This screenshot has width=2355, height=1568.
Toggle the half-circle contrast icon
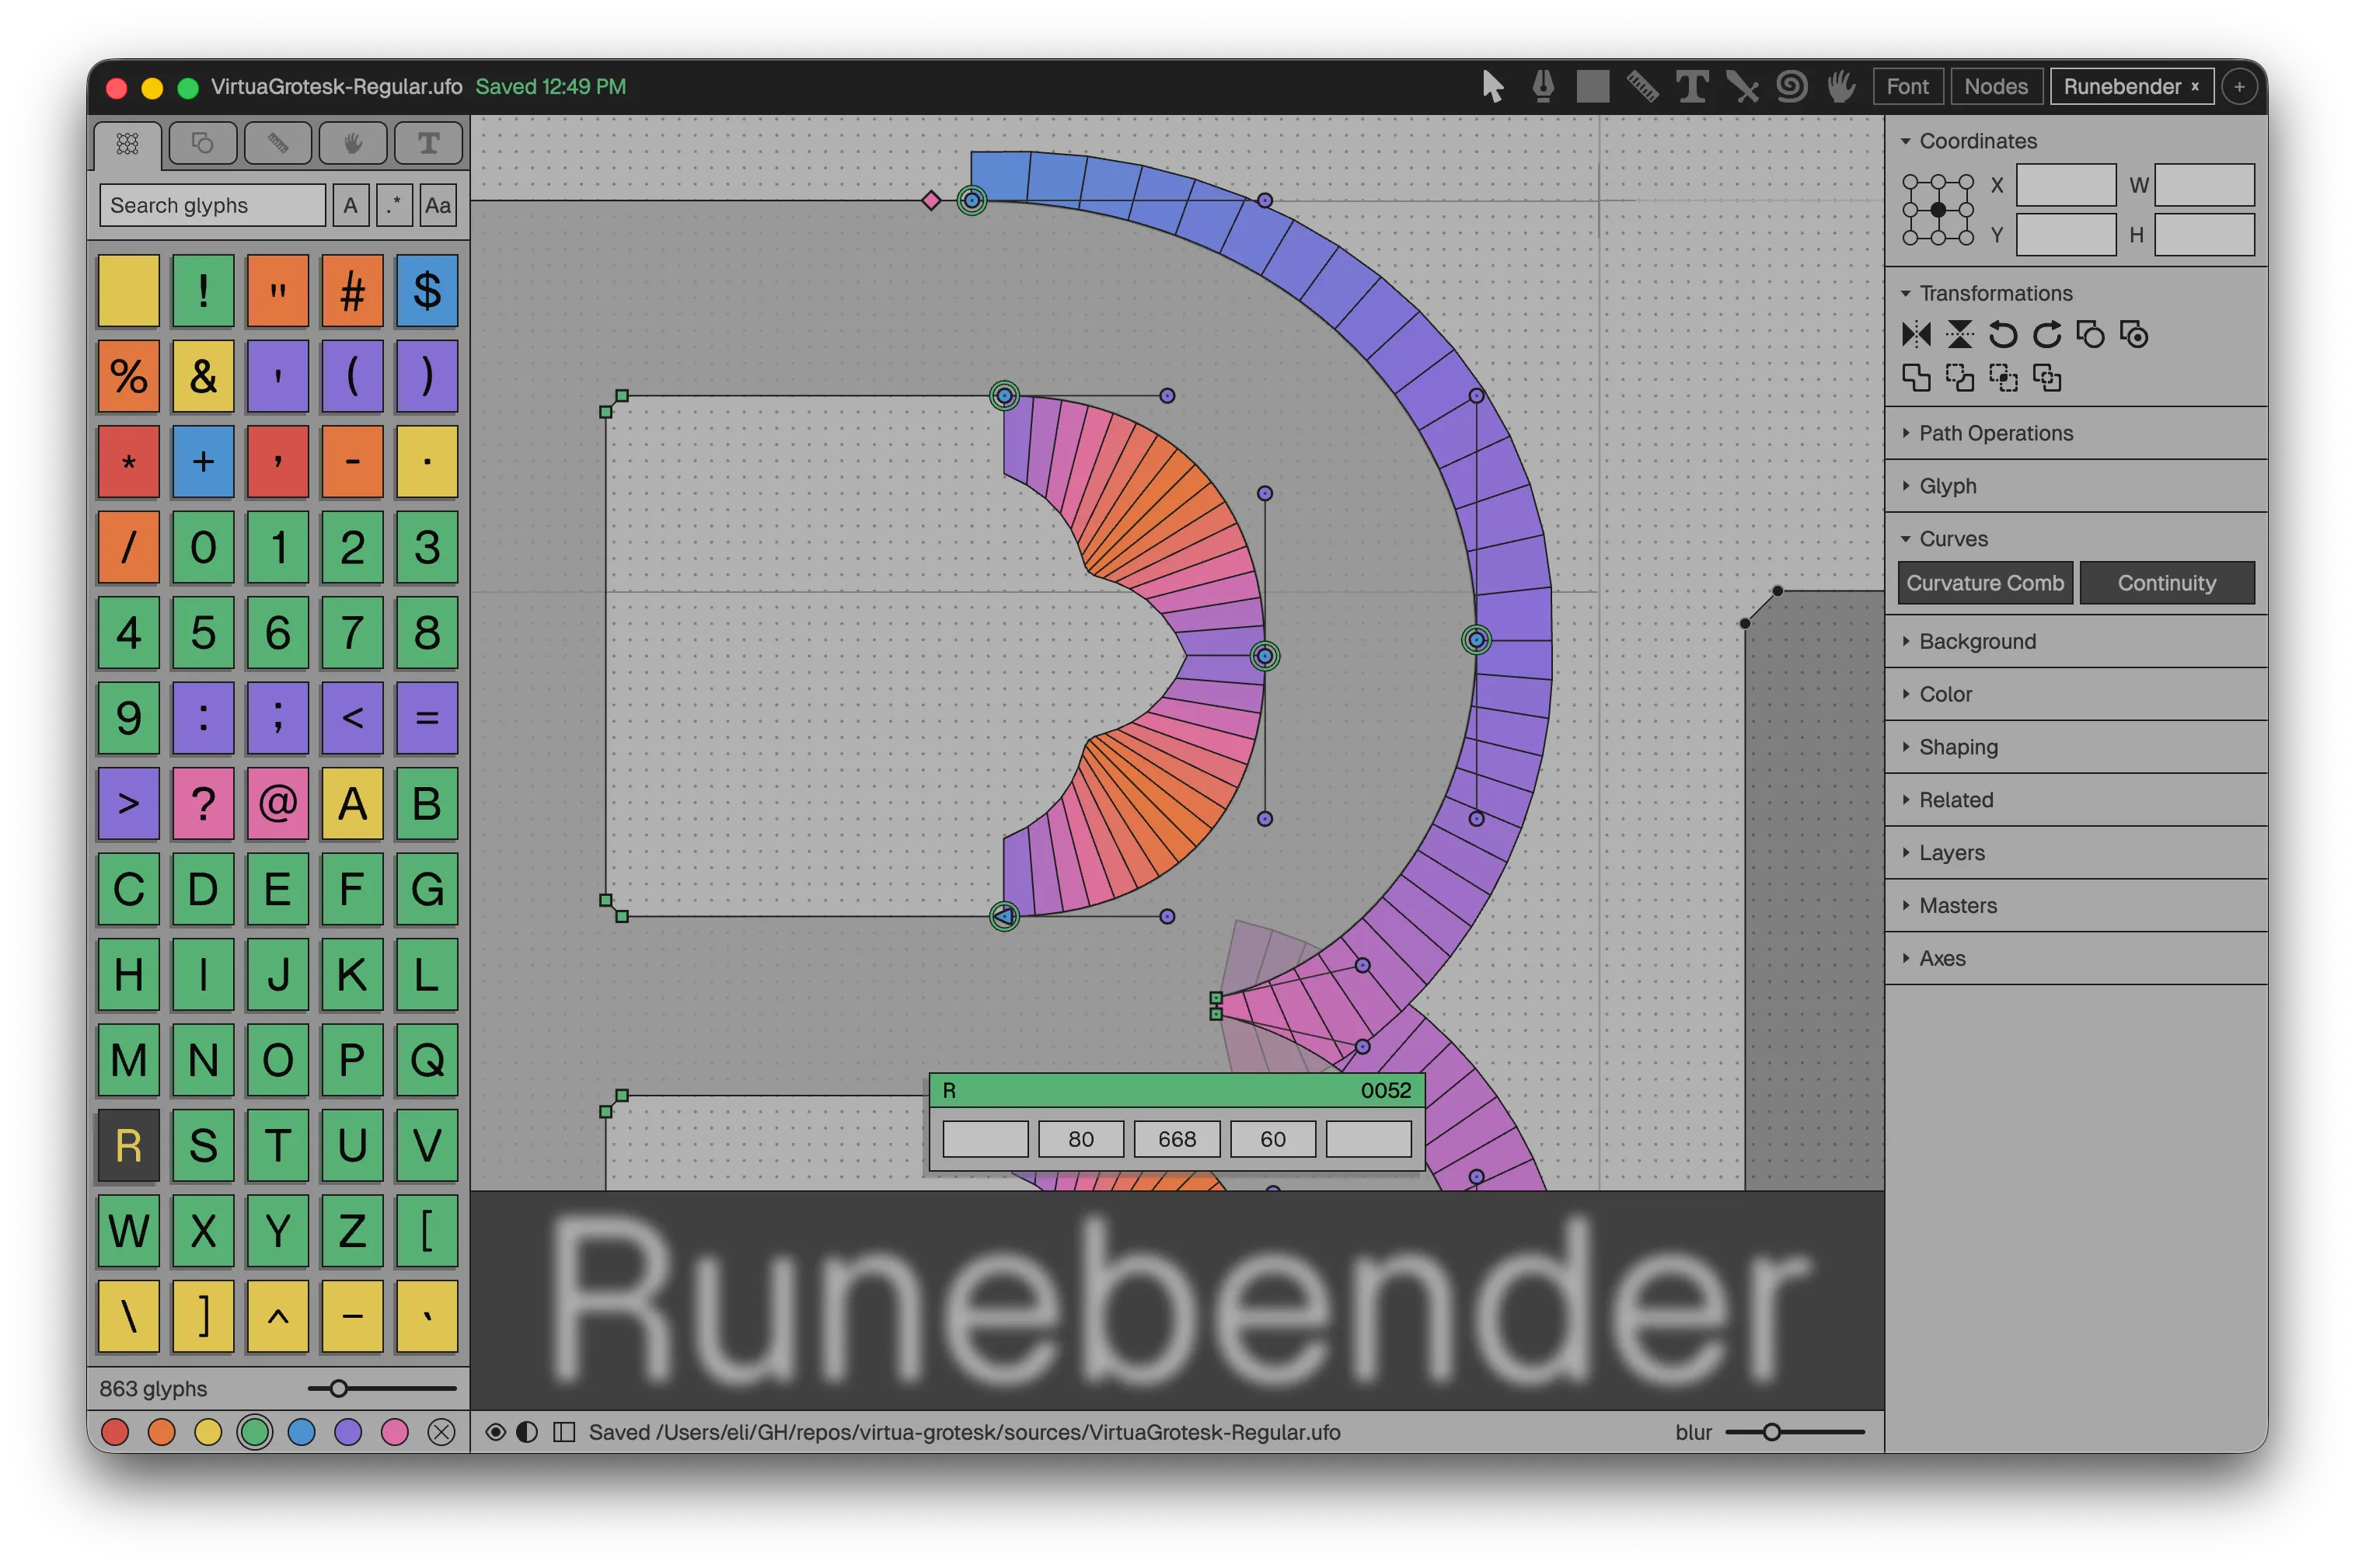coord(527,1432)
